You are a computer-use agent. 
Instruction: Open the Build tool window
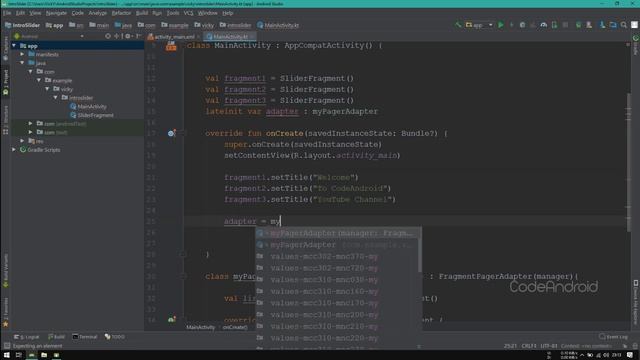click(x=56, y=337)
